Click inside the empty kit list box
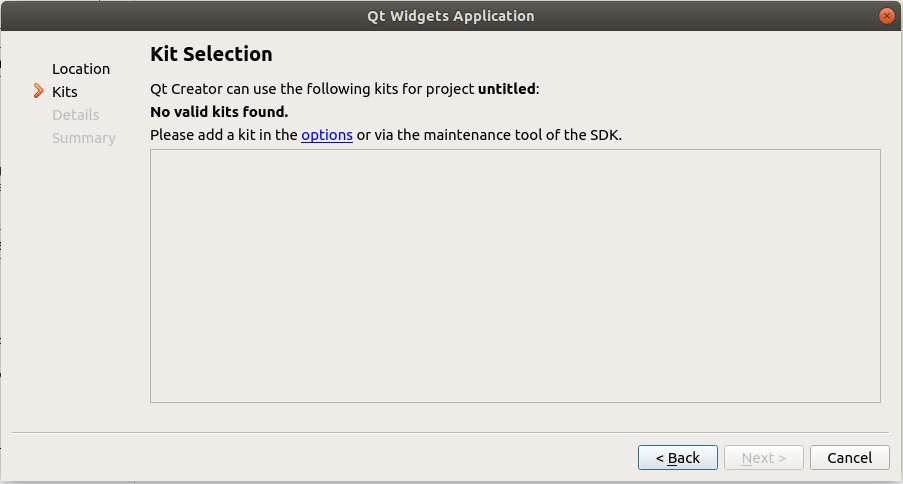Screen dimensions: 903x484 (x=515, y=276)
